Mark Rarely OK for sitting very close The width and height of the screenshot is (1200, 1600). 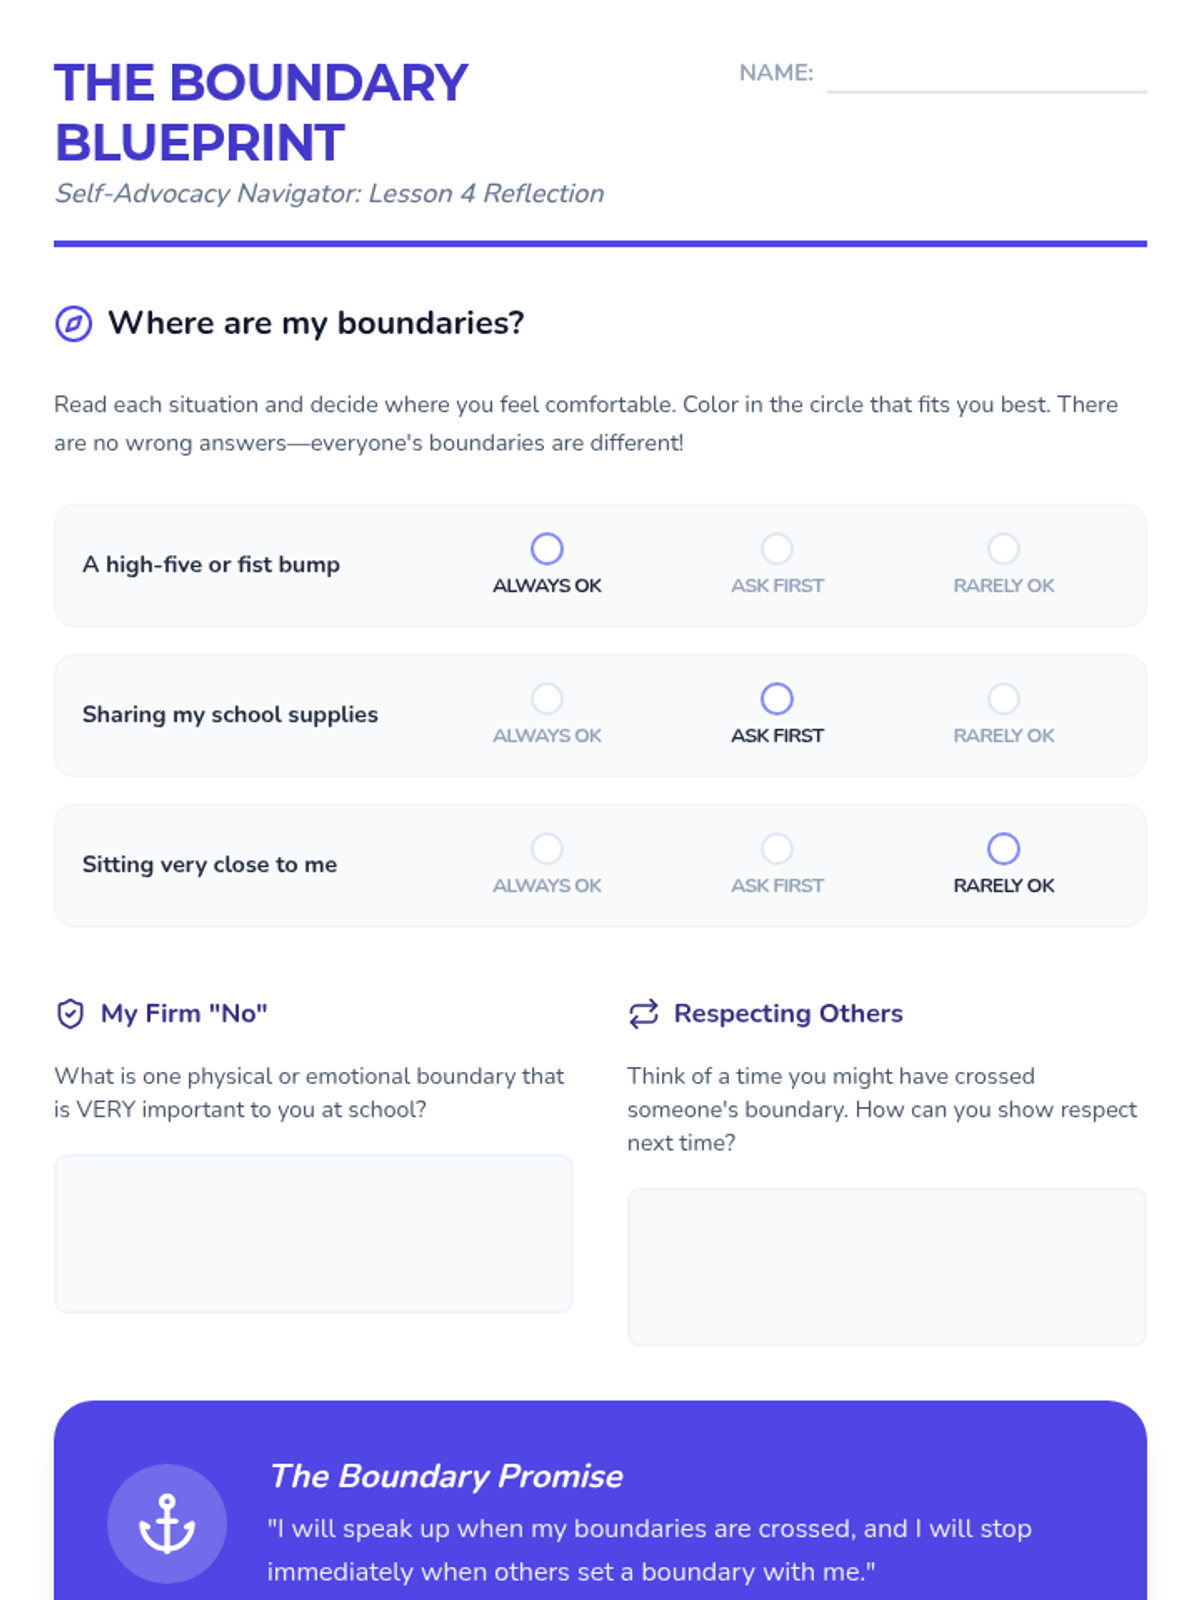[x=1003, y=849]
